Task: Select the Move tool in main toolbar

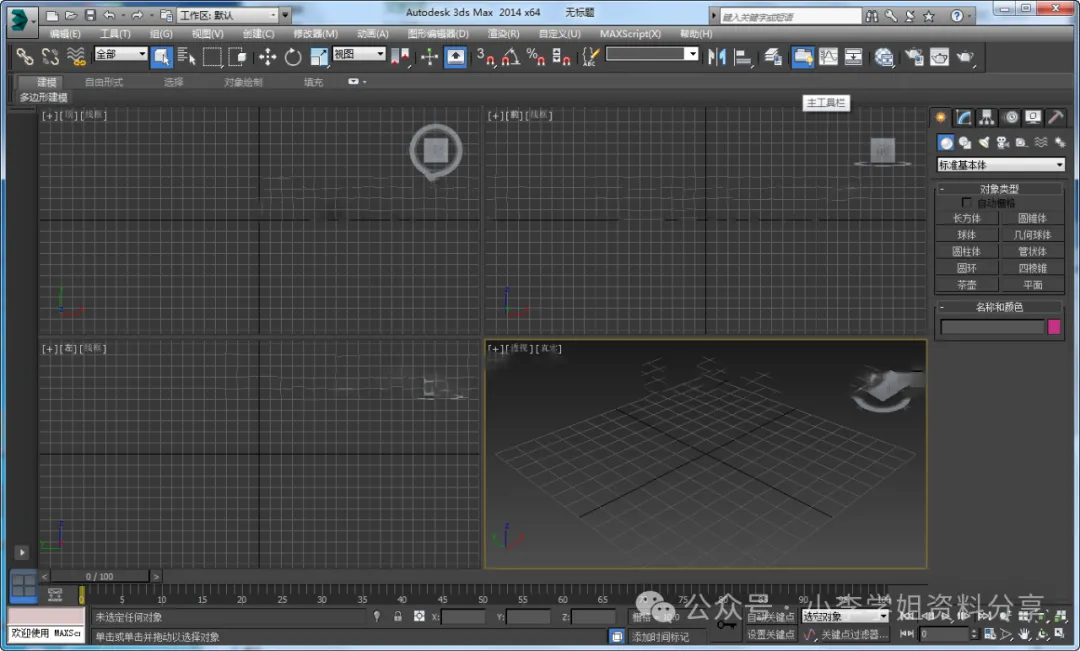Action: [x=268, y=57]
